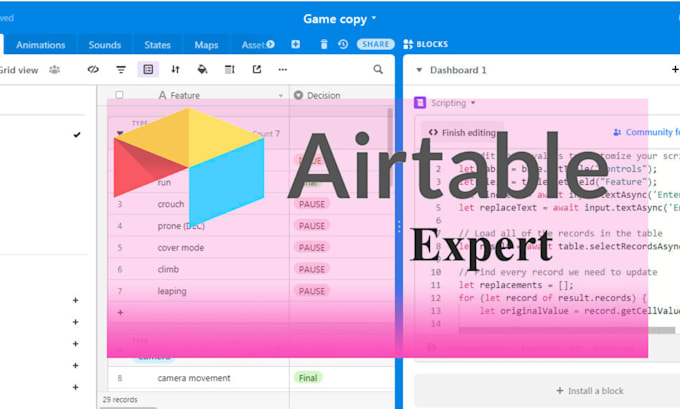The width and height of the screenshot is (680, 409).
Task: Click the arrow icon on the Asset tab
Action: (271, 44)
